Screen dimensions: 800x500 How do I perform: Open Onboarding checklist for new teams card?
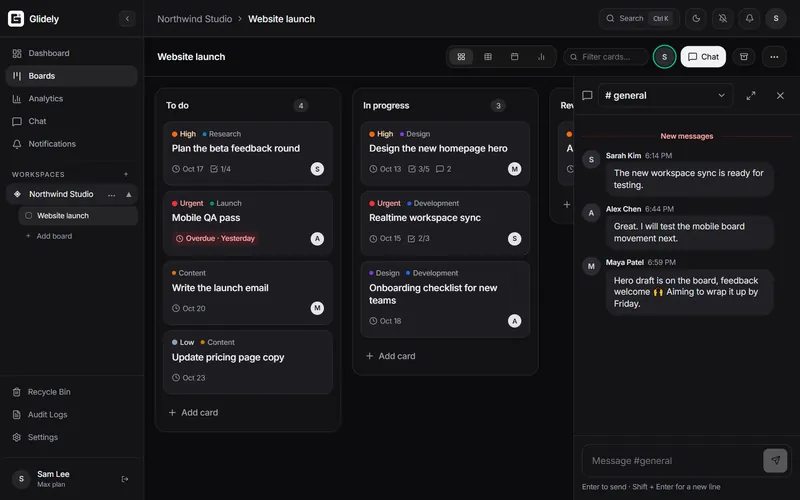click(445, 299)
